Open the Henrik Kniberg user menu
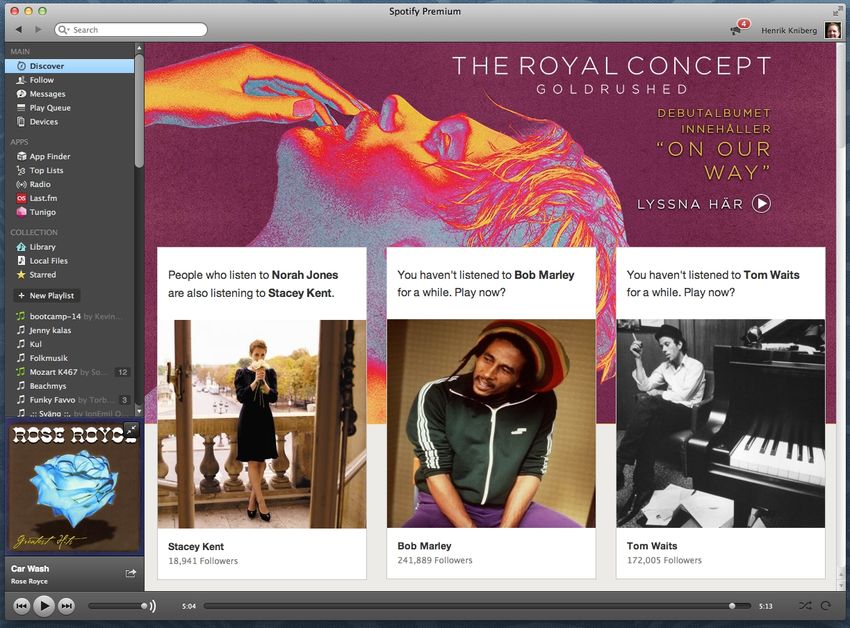This screenshot has height=628, width=850. pyautogui.click(x=789, y=31)
